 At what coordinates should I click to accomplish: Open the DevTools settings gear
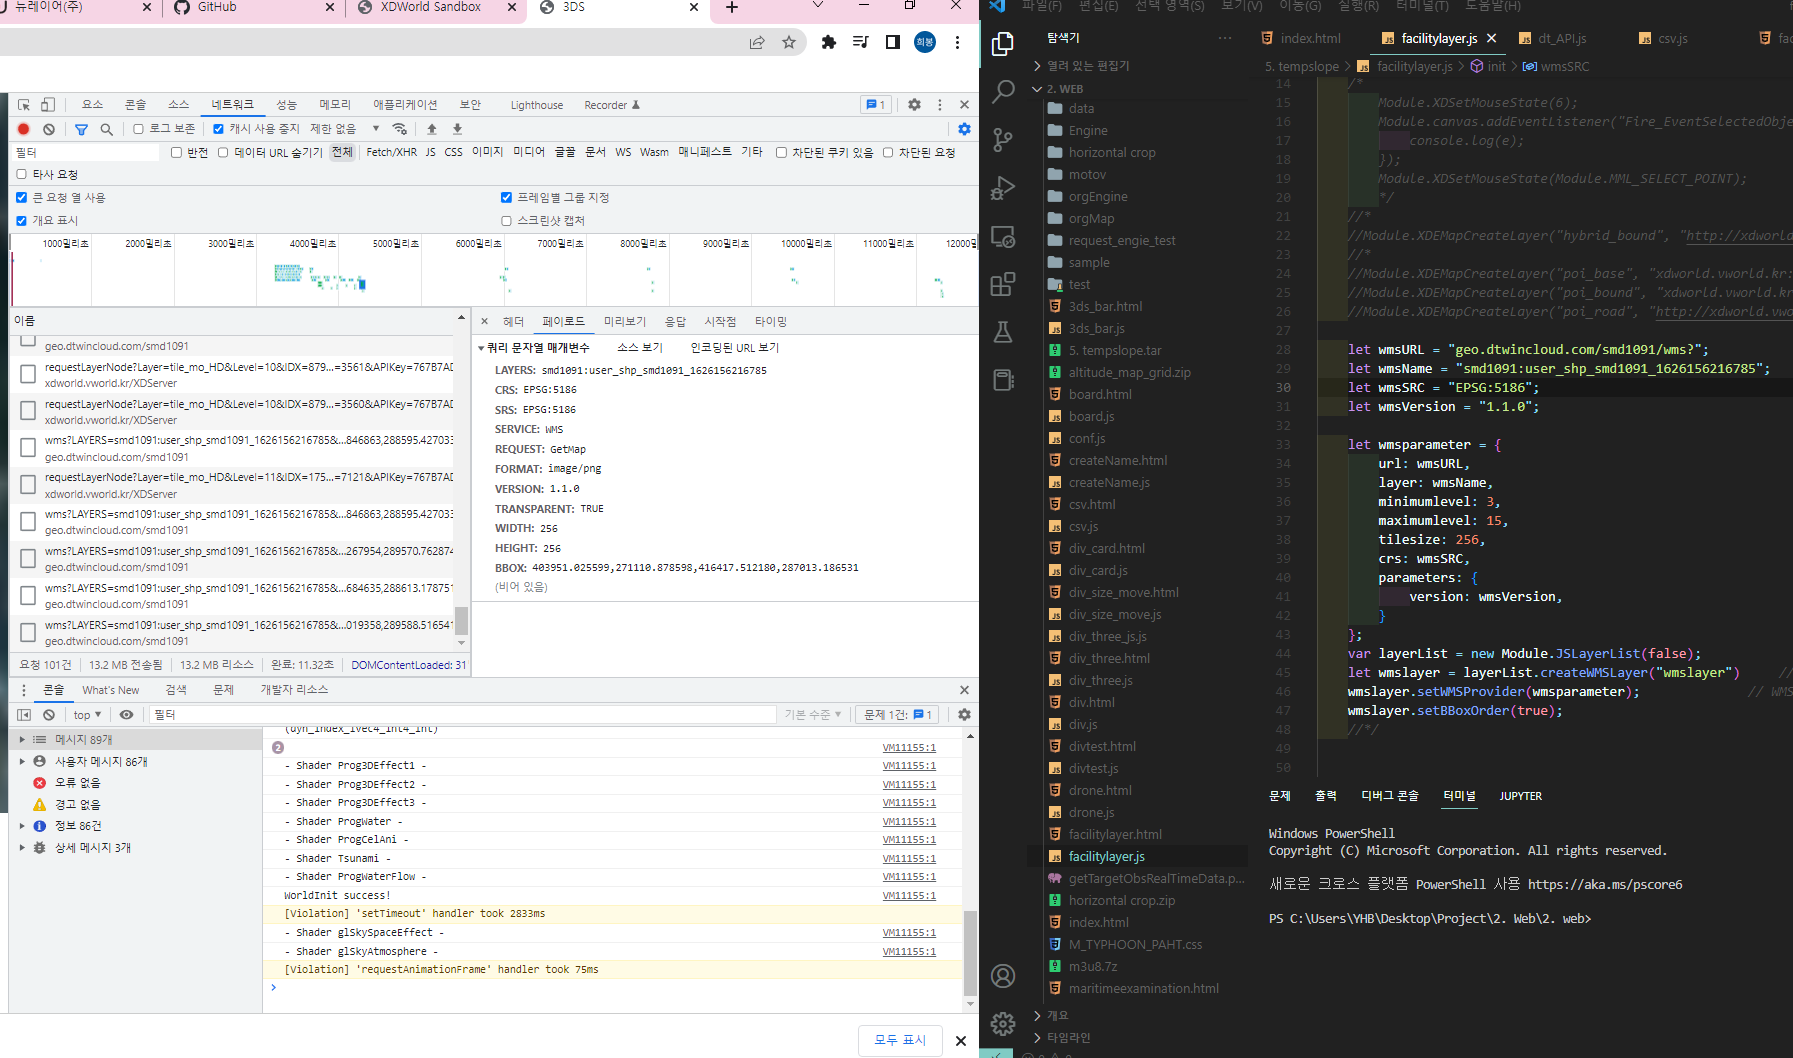click(x=914, y=104)
